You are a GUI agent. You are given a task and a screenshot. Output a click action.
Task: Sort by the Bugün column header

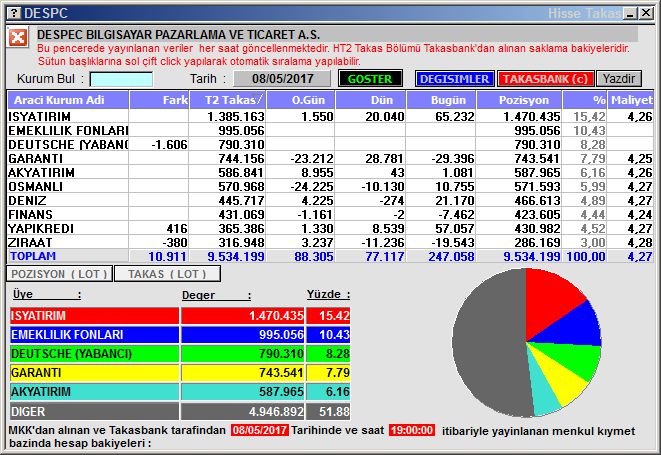(x=441, y=100)
